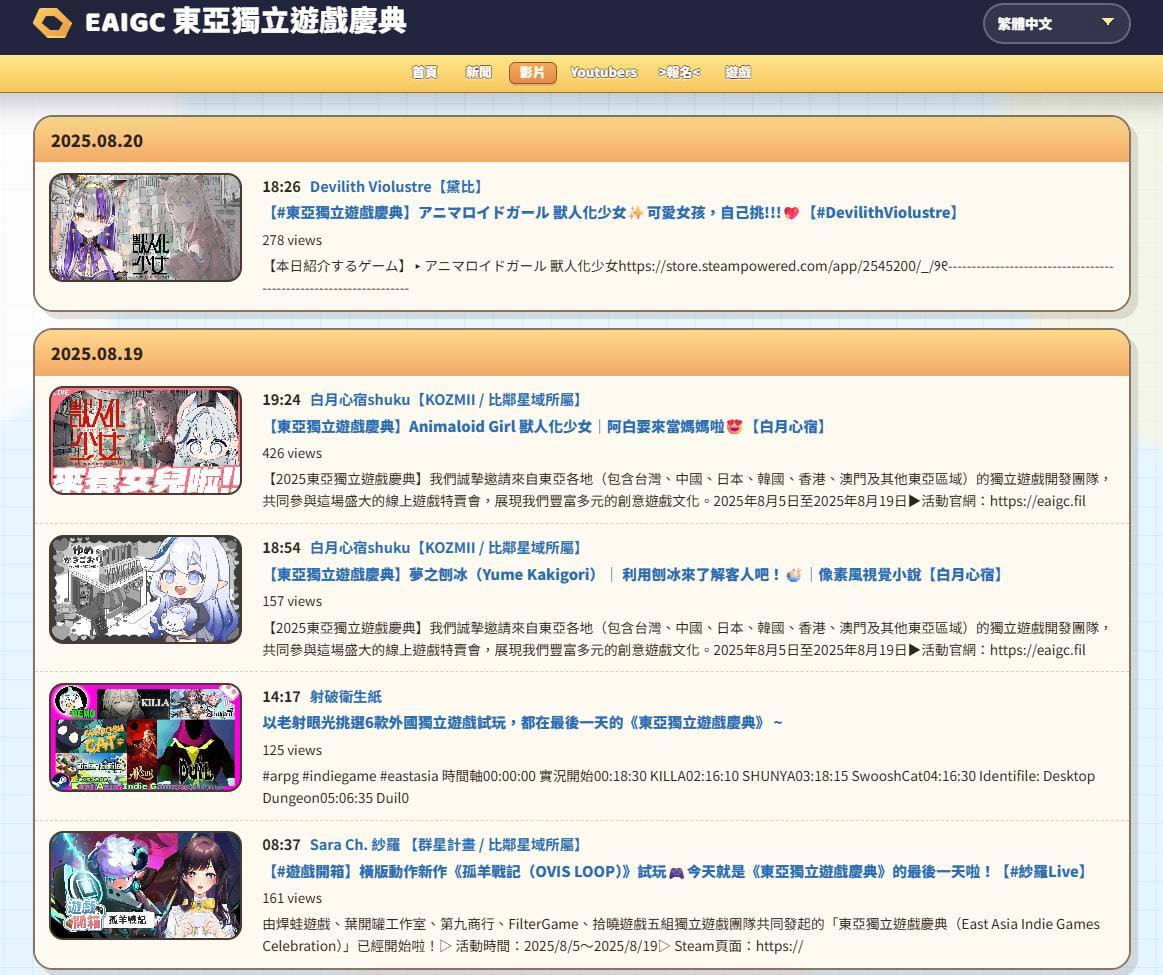Open the 射破衛生紙 six-game collage thumbnail

(x=145, y=737)
